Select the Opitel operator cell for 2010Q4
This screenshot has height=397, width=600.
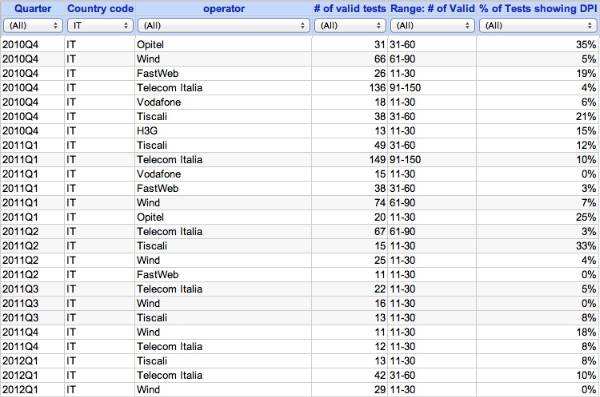(223, 44)
